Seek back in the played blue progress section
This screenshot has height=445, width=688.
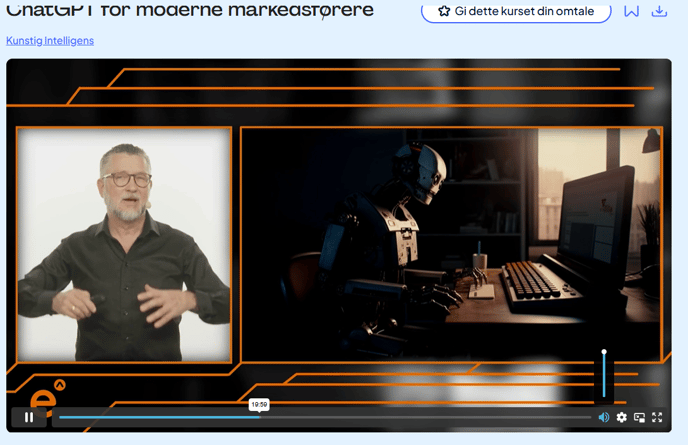150,417
